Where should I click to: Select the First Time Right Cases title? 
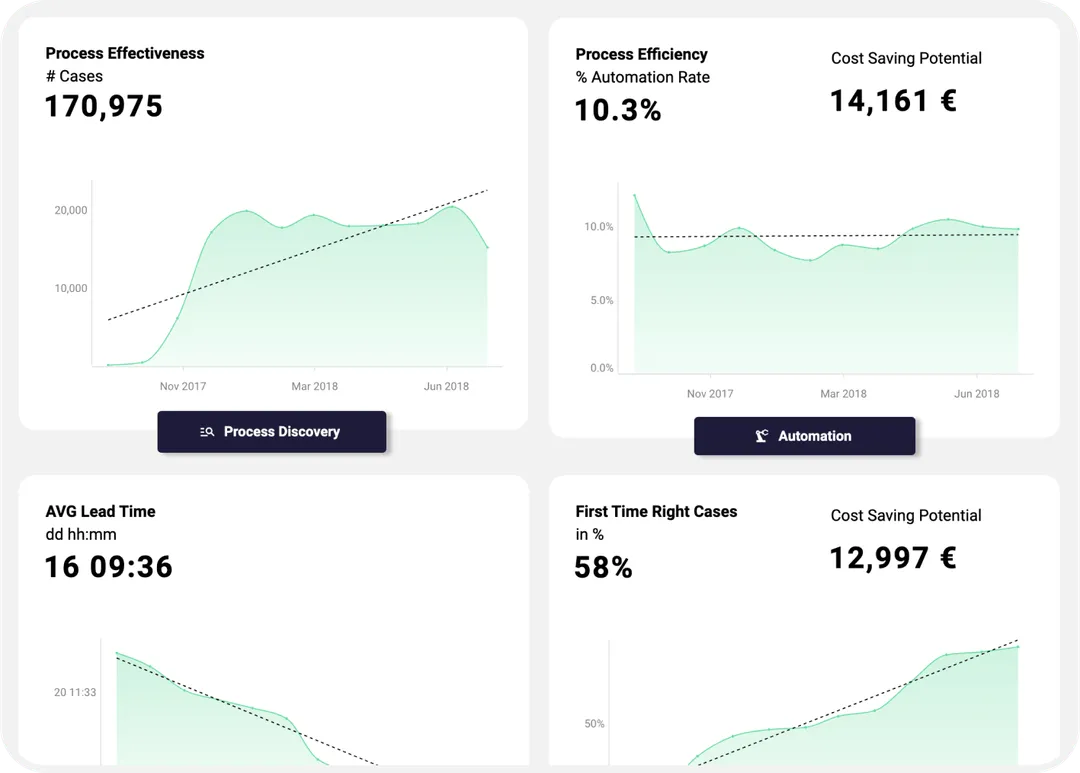[x=656, y=511]
